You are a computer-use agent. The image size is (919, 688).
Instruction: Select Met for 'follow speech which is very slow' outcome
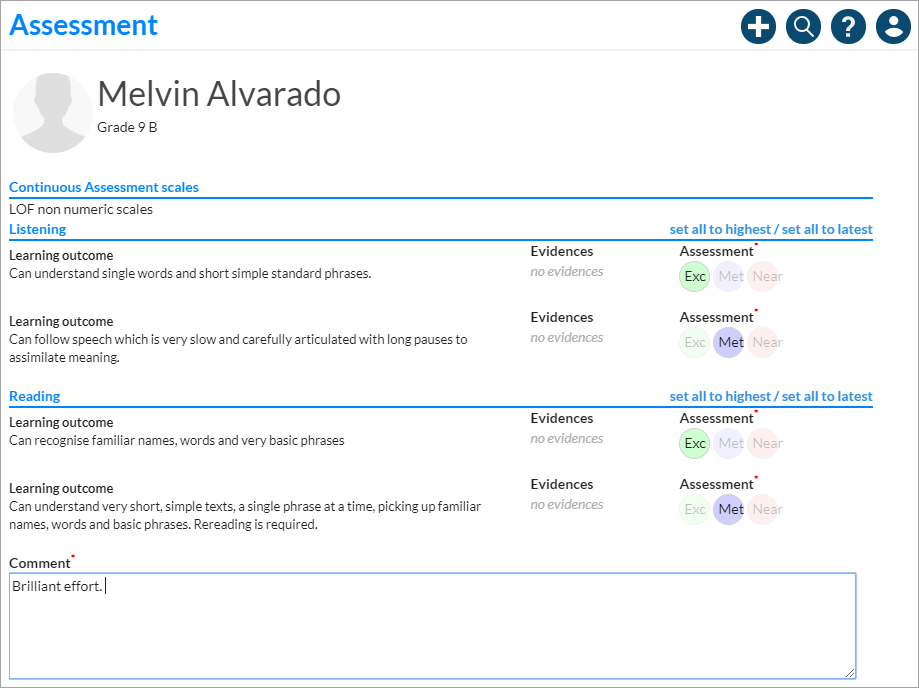[x=729, y=342]
